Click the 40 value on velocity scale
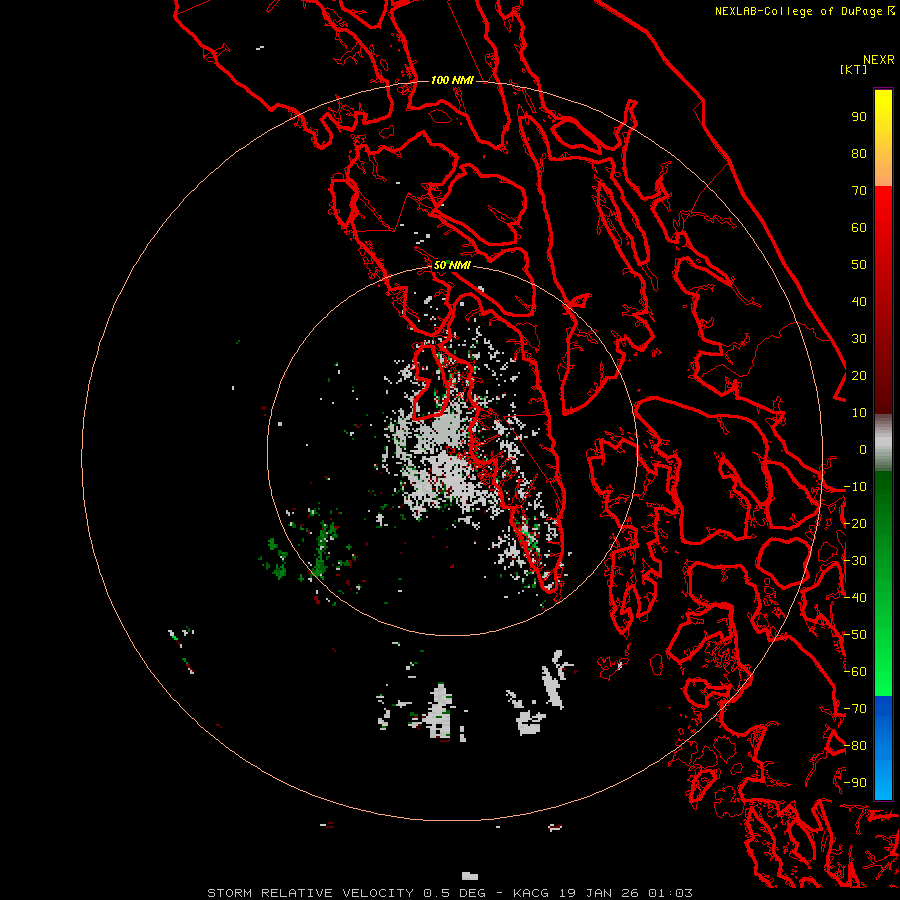This screenshot has width=900, height=900. point(859,302)
